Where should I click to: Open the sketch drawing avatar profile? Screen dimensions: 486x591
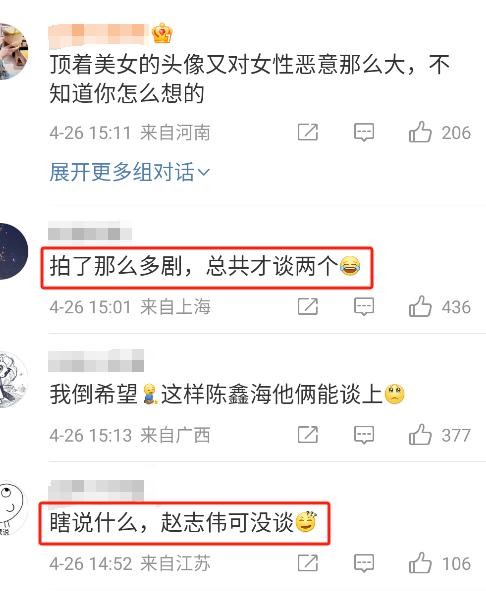13,380
